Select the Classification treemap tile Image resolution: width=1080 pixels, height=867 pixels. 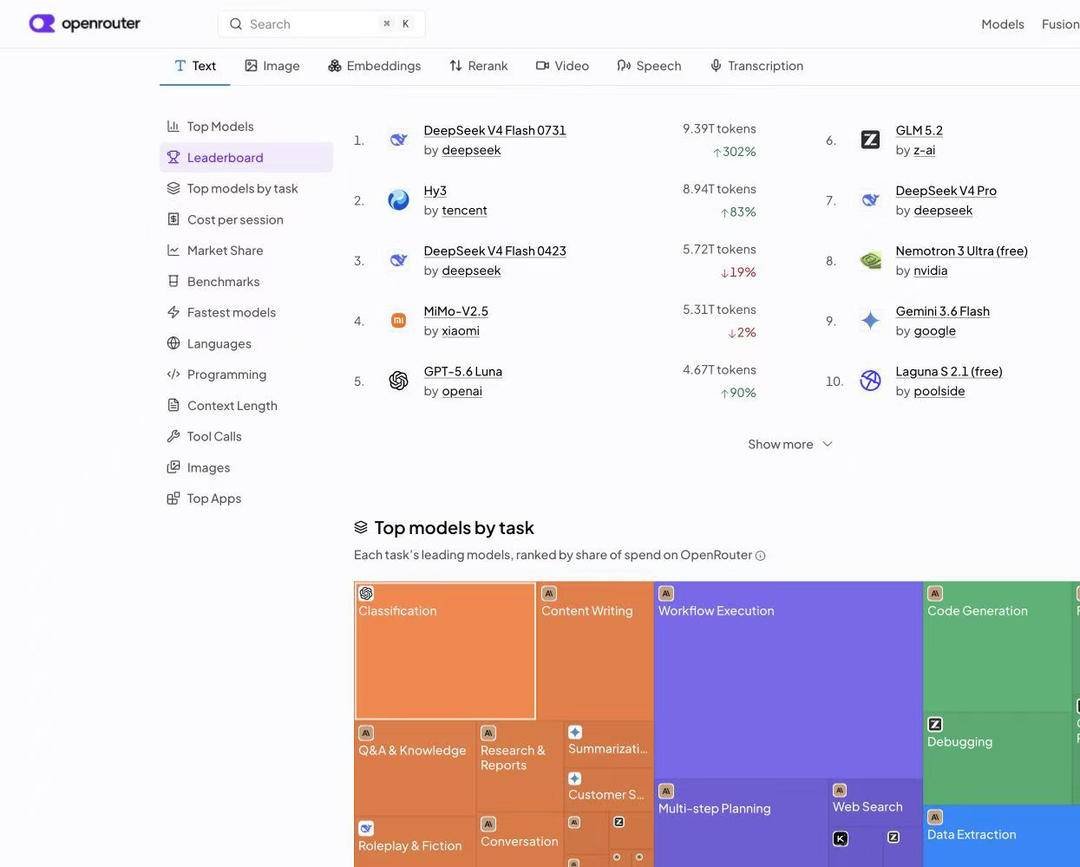[x=445, y=651]
